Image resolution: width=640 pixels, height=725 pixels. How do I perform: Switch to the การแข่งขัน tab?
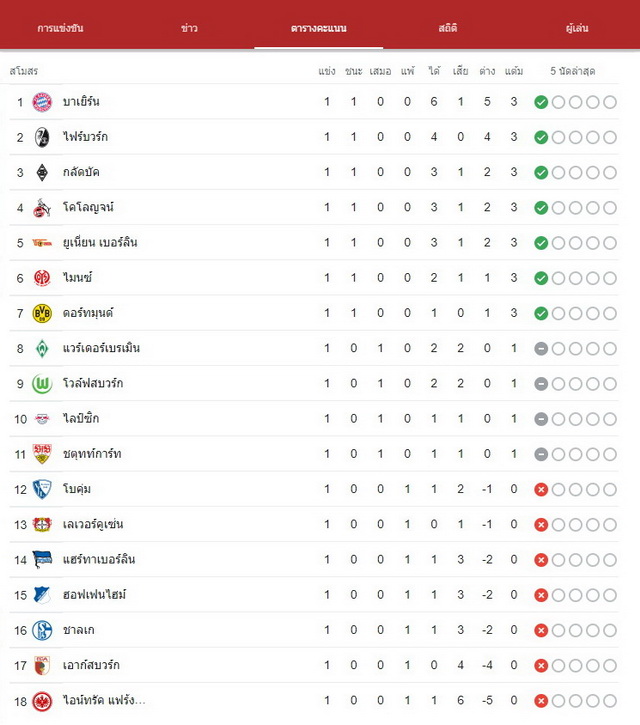[60, 28]
